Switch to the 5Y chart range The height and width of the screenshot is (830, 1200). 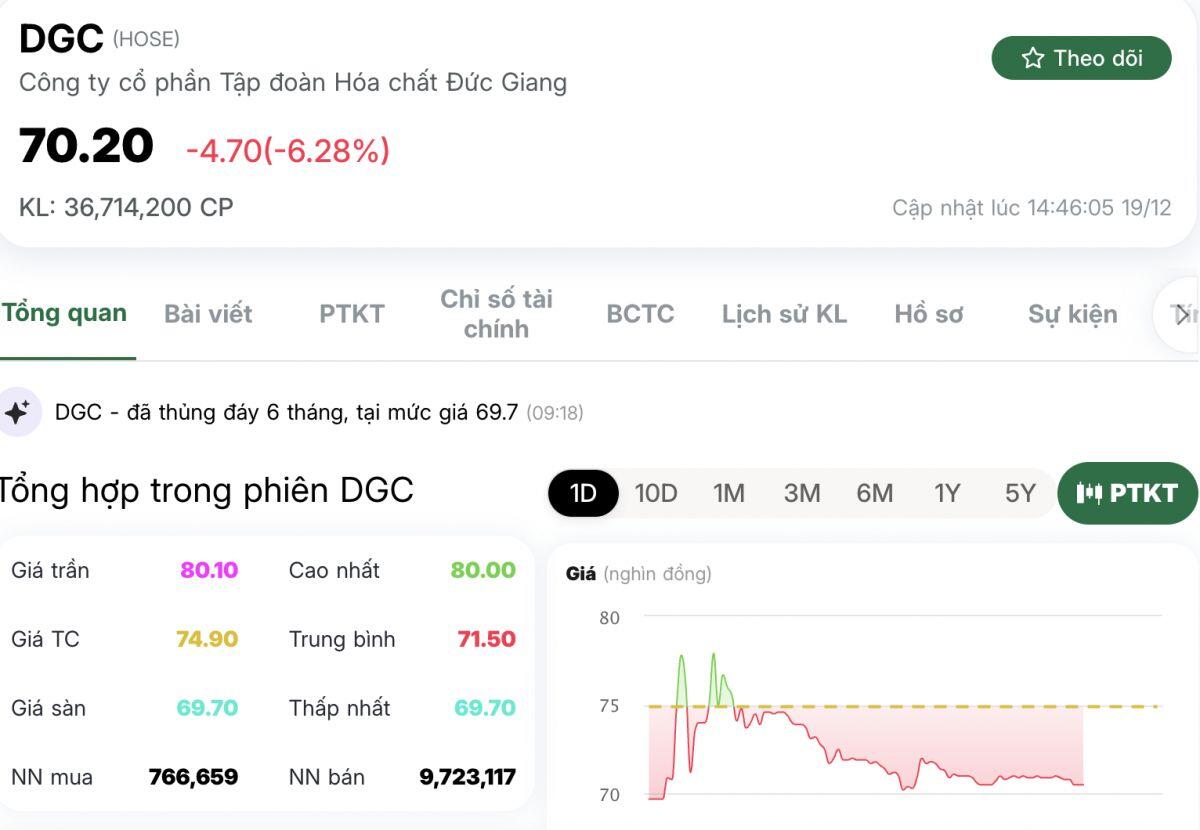(x=1017, y=493)
